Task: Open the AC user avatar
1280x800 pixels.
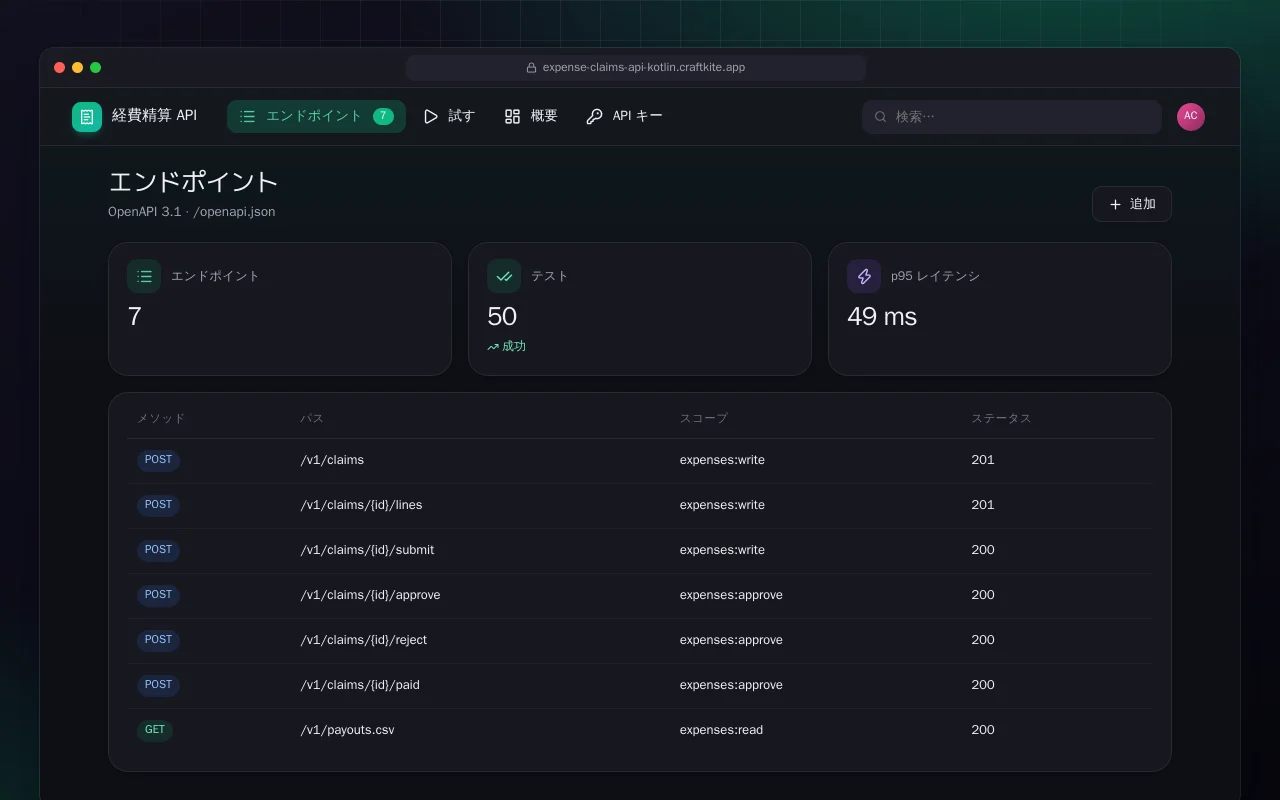Action: tap(1191, 117)
